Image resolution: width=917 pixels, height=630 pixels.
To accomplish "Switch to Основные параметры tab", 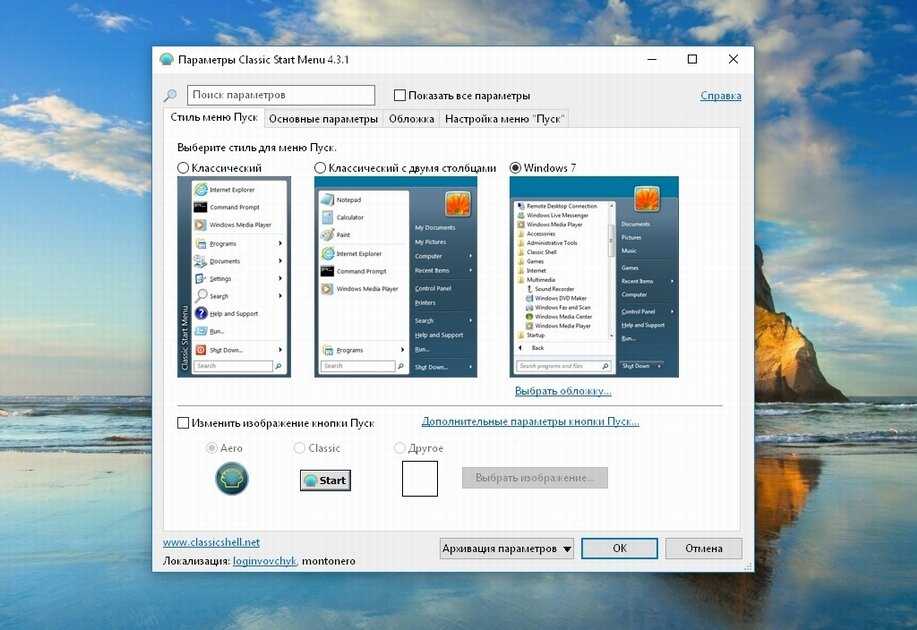I will (x=323, y=119).
